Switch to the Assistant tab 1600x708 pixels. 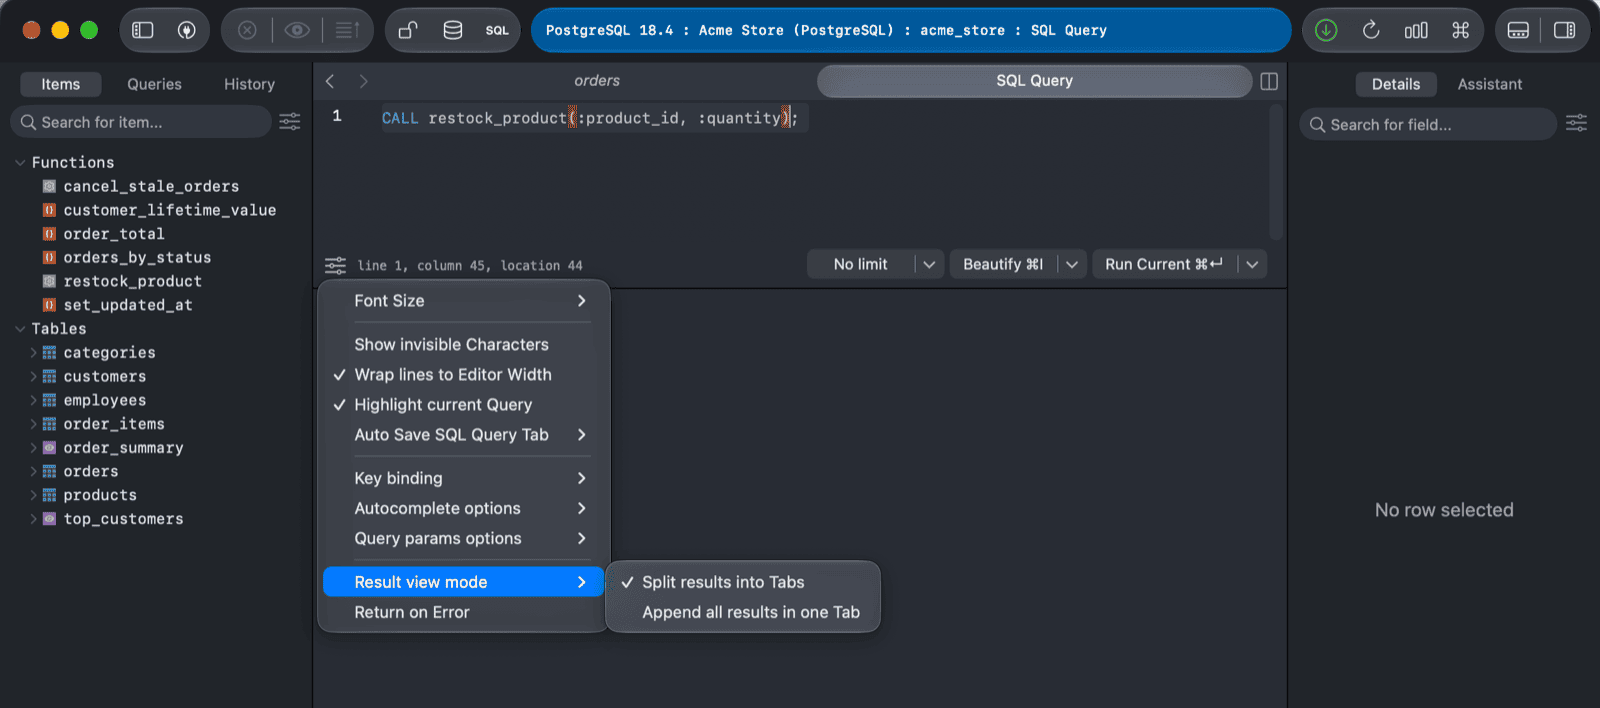(1489, 84)
